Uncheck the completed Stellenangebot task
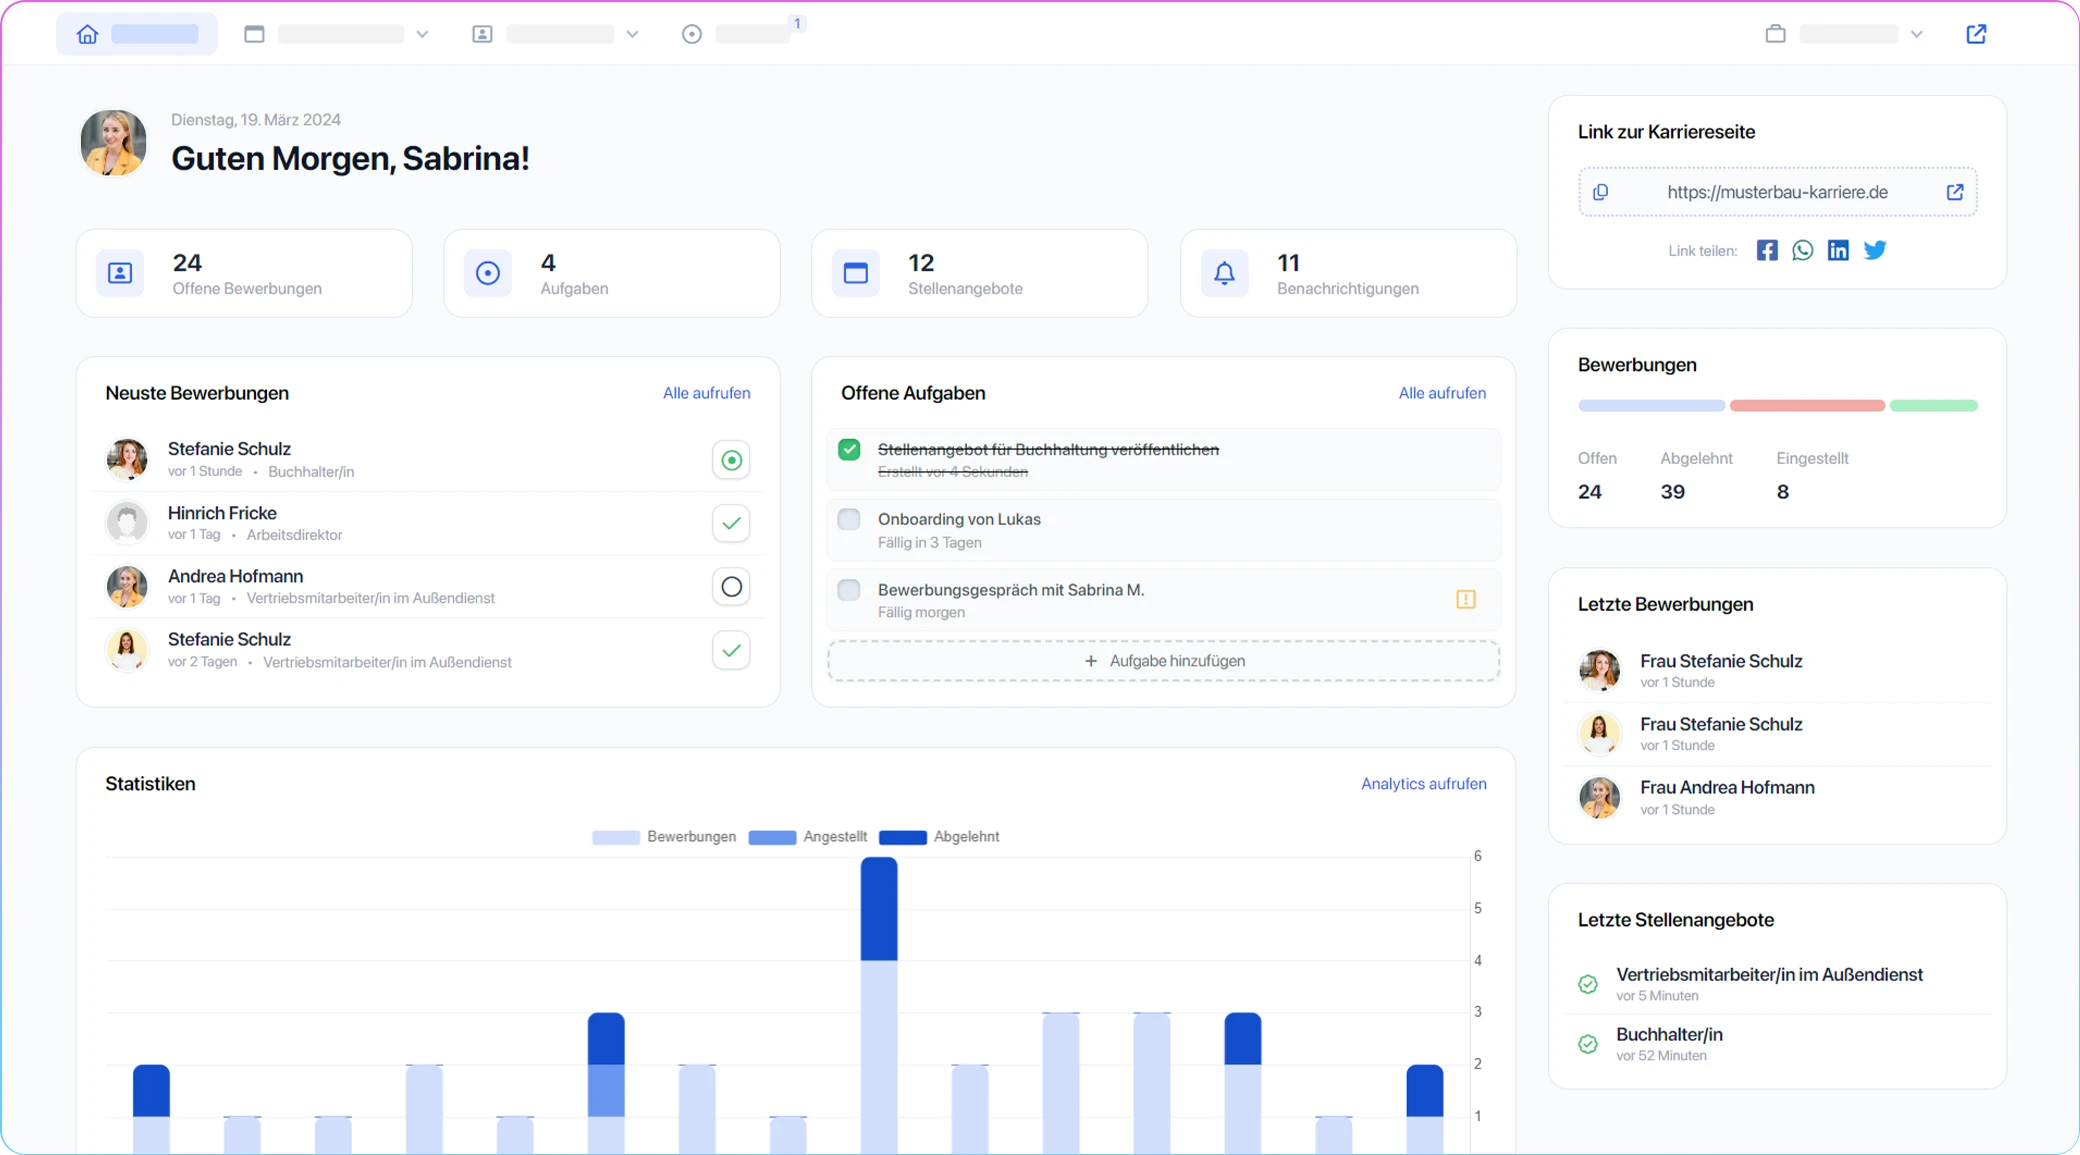The width and height of the screenshot is (2080, 1155). point(849,449)
